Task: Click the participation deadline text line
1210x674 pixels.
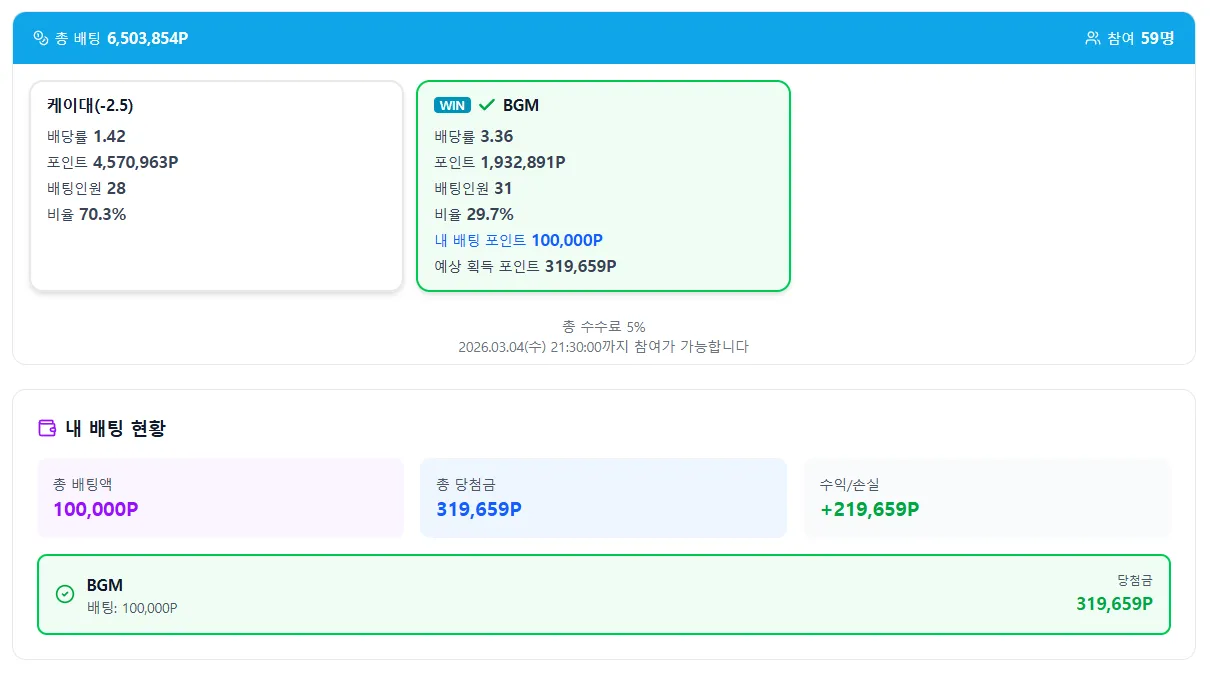Action: (x=604, y=346)
